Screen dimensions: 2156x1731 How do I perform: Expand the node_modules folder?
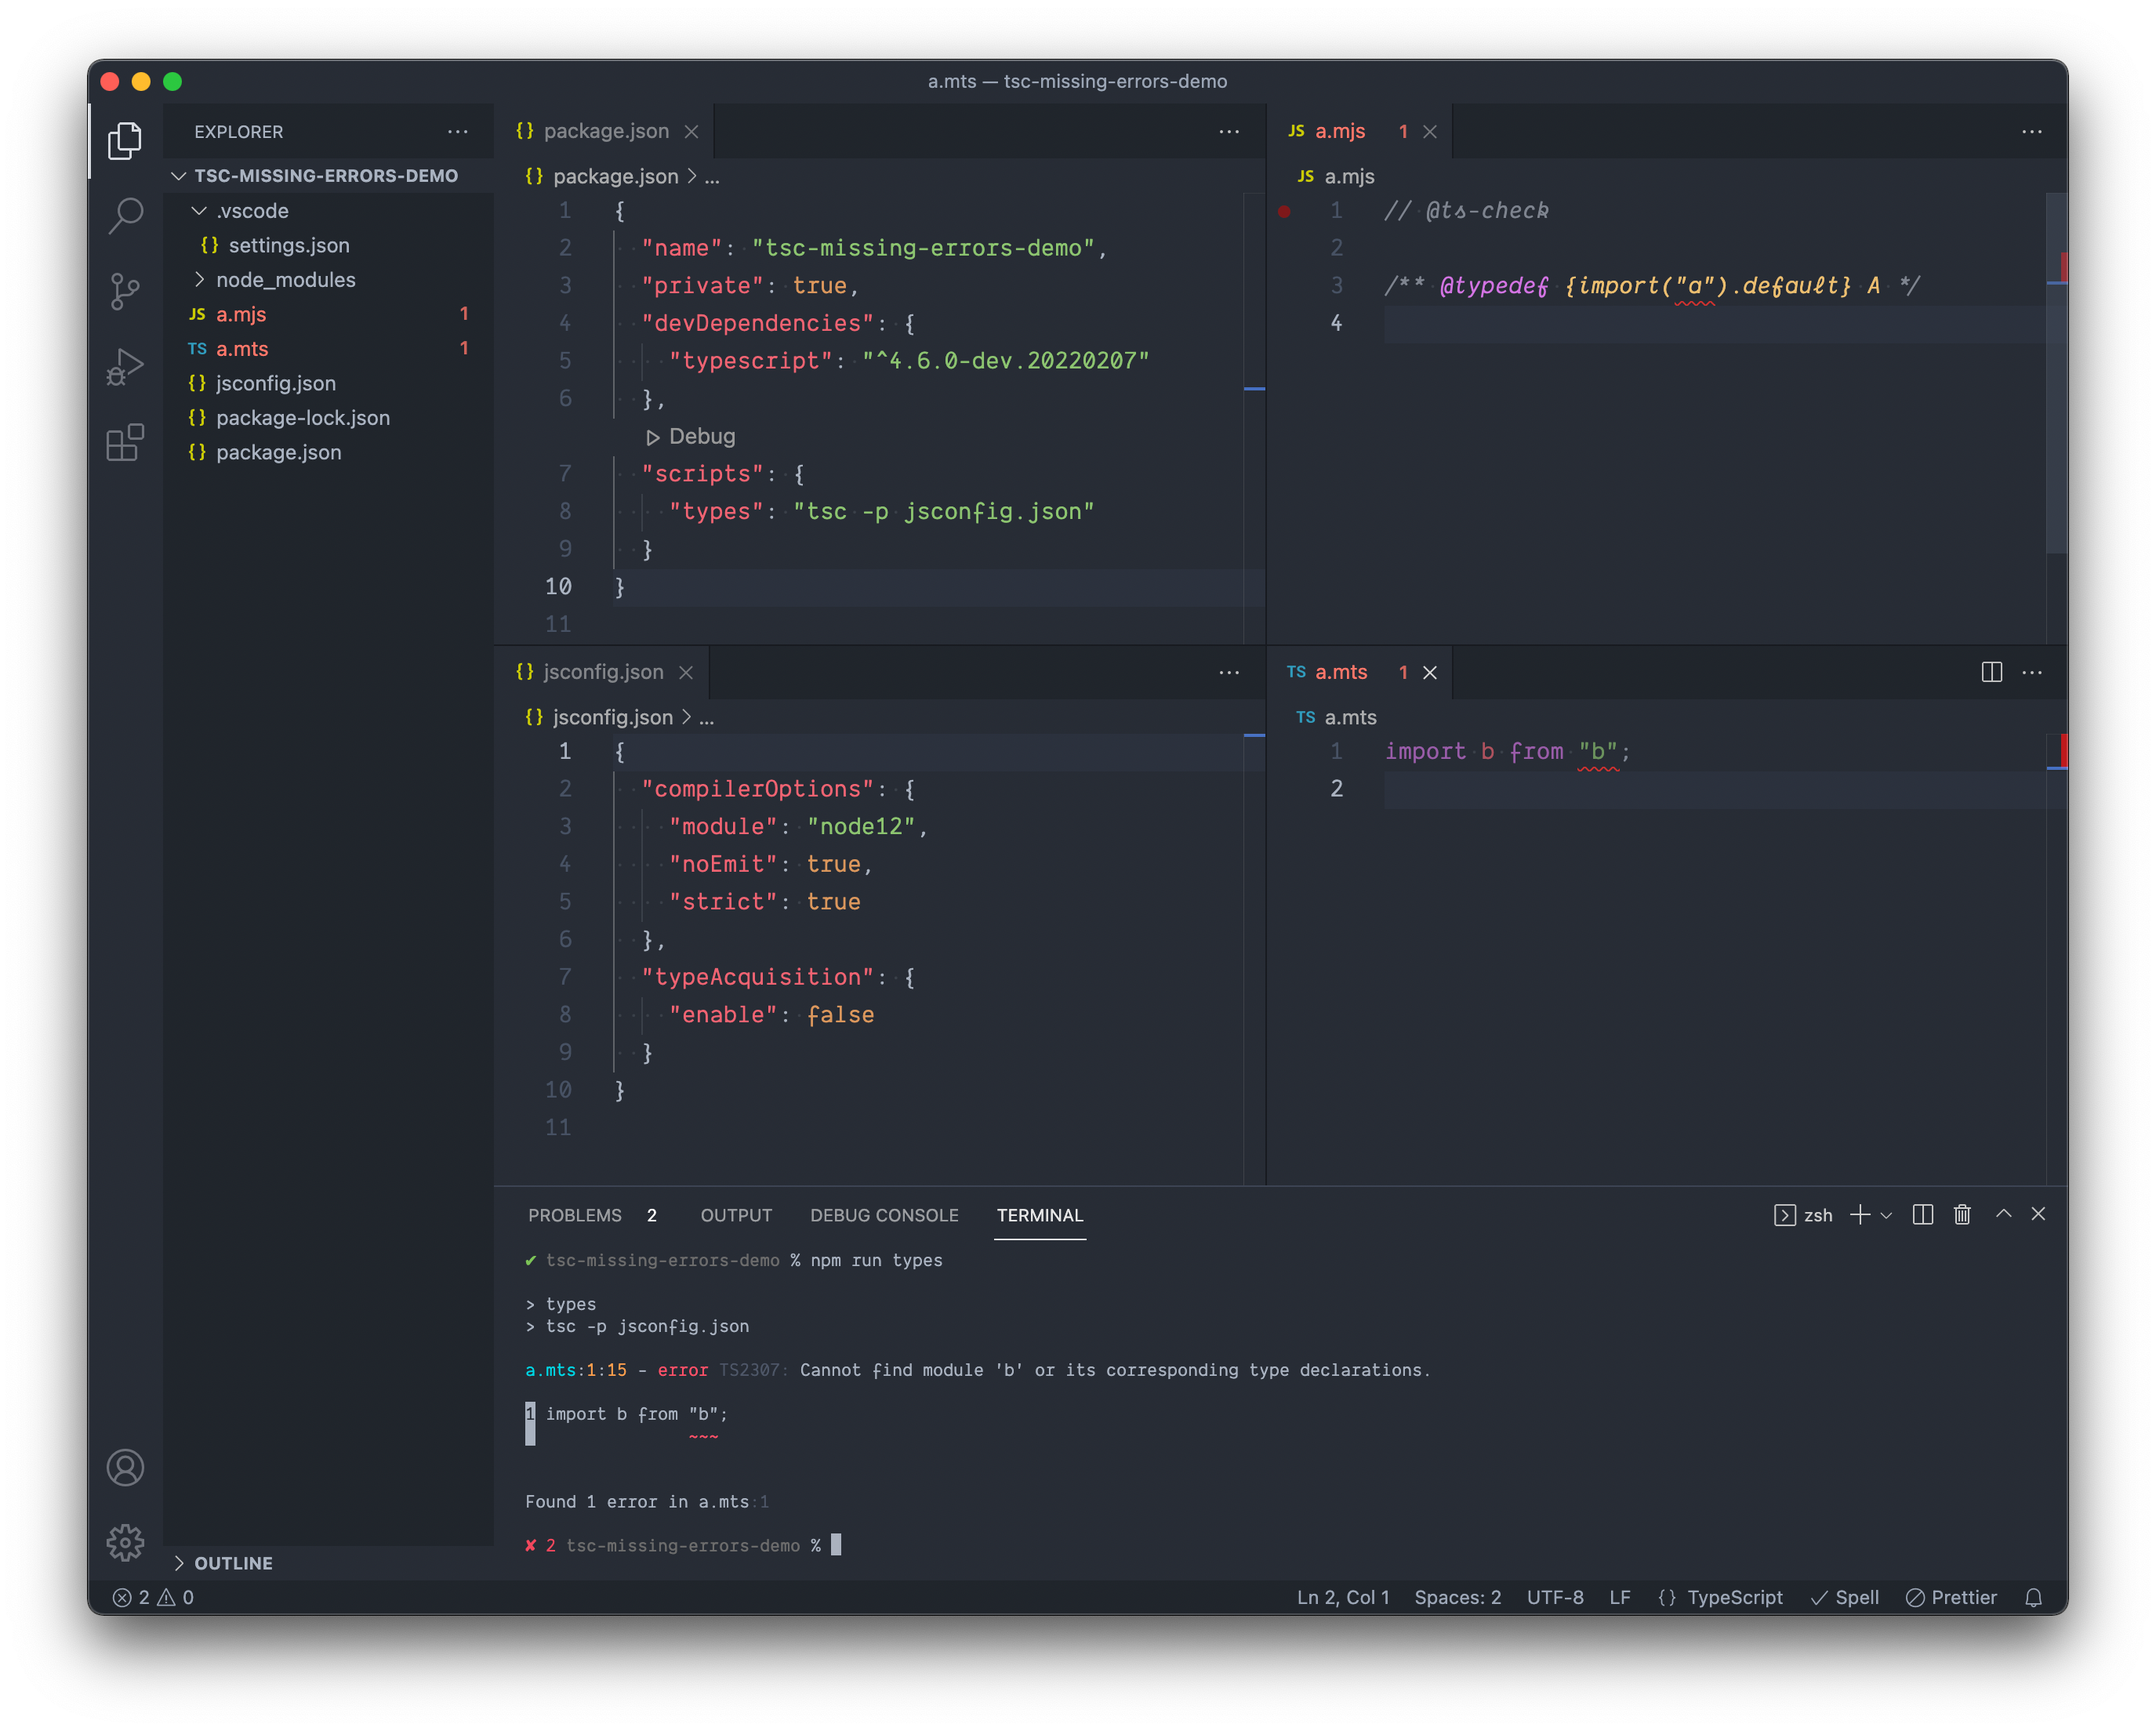[x=285, y=280]
